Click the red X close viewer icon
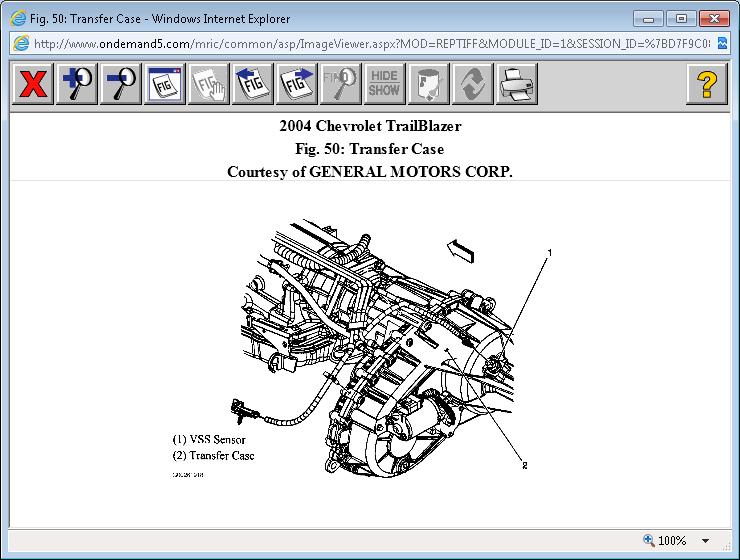The height and width of the screenshot is (560, 740). coord(33,84)
